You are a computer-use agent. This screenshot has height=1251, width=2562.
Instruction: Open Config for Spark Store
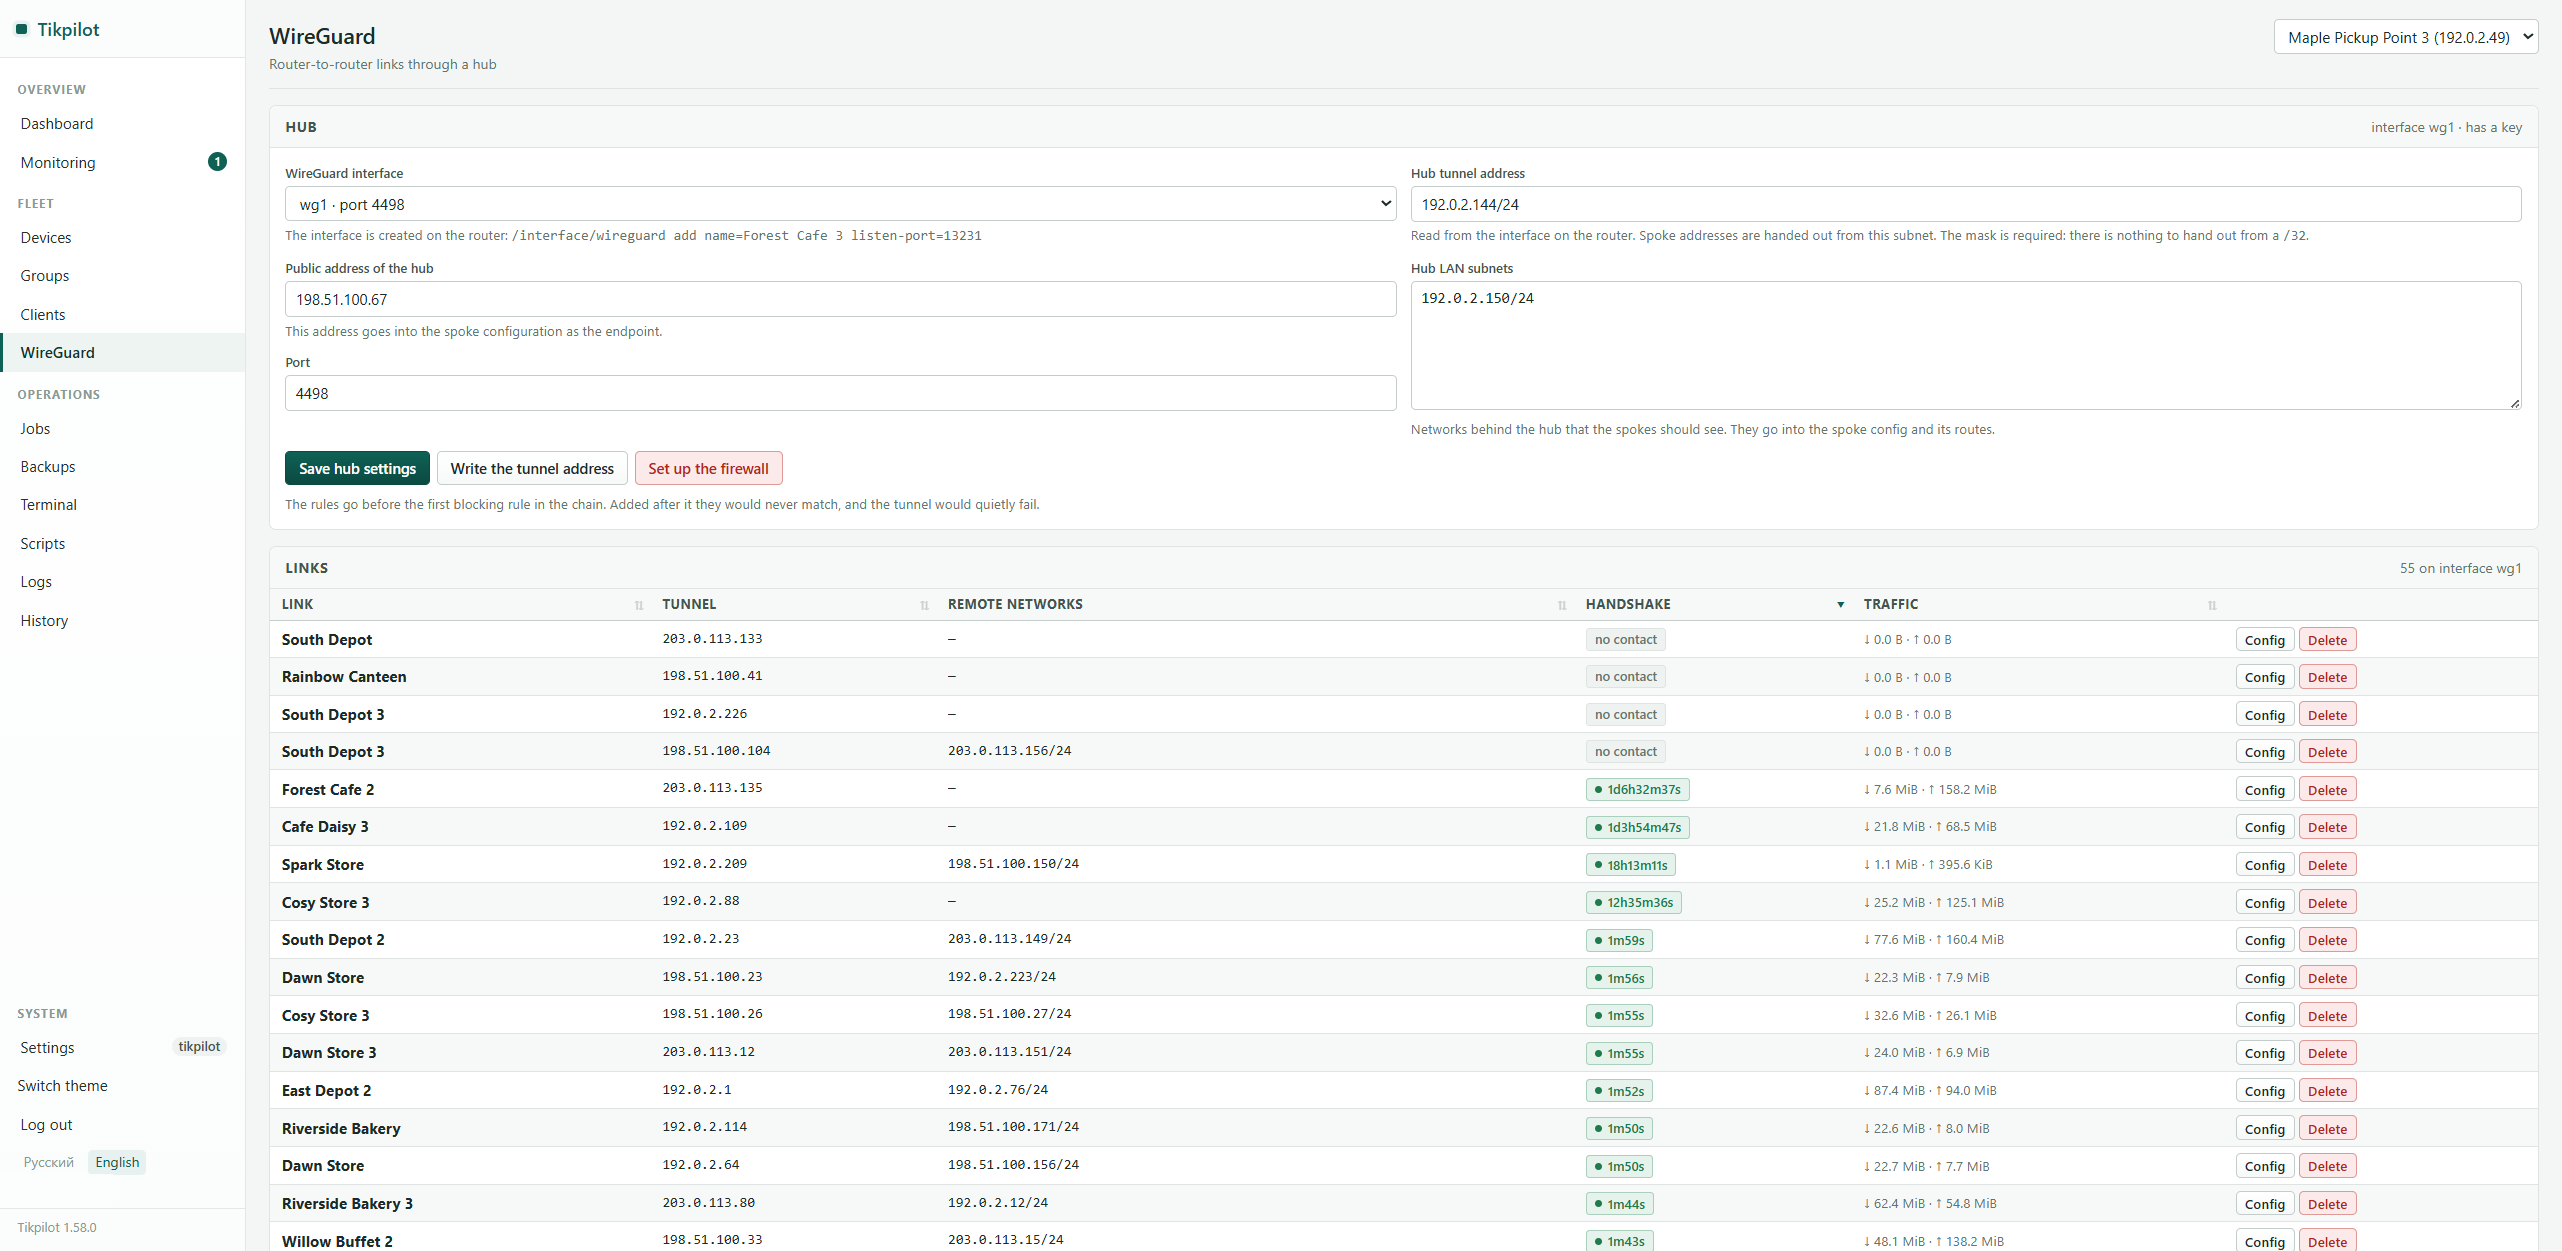tap(2264, 865)
